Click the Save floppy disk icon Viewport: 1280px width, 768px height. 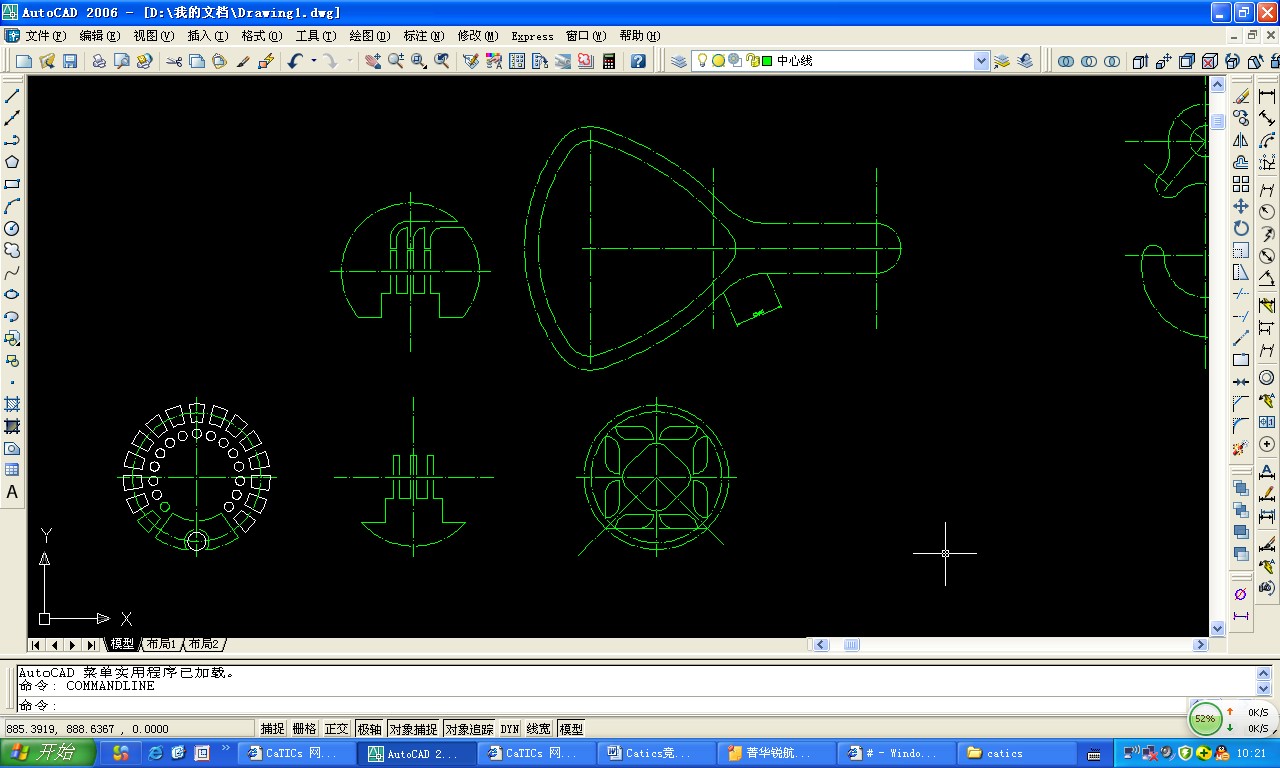tap(70, 61)
